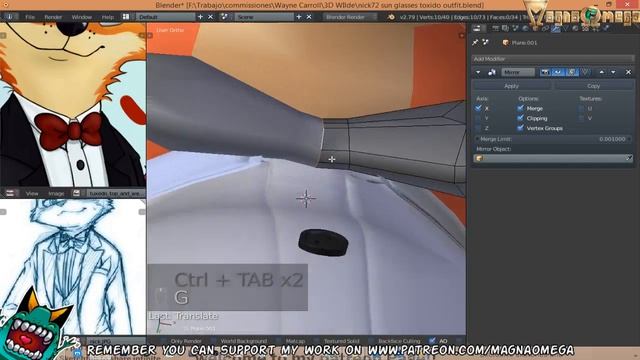Remove the Mirror modifier
This screenshot has height=360, width=640.
(x=628, y=72)
